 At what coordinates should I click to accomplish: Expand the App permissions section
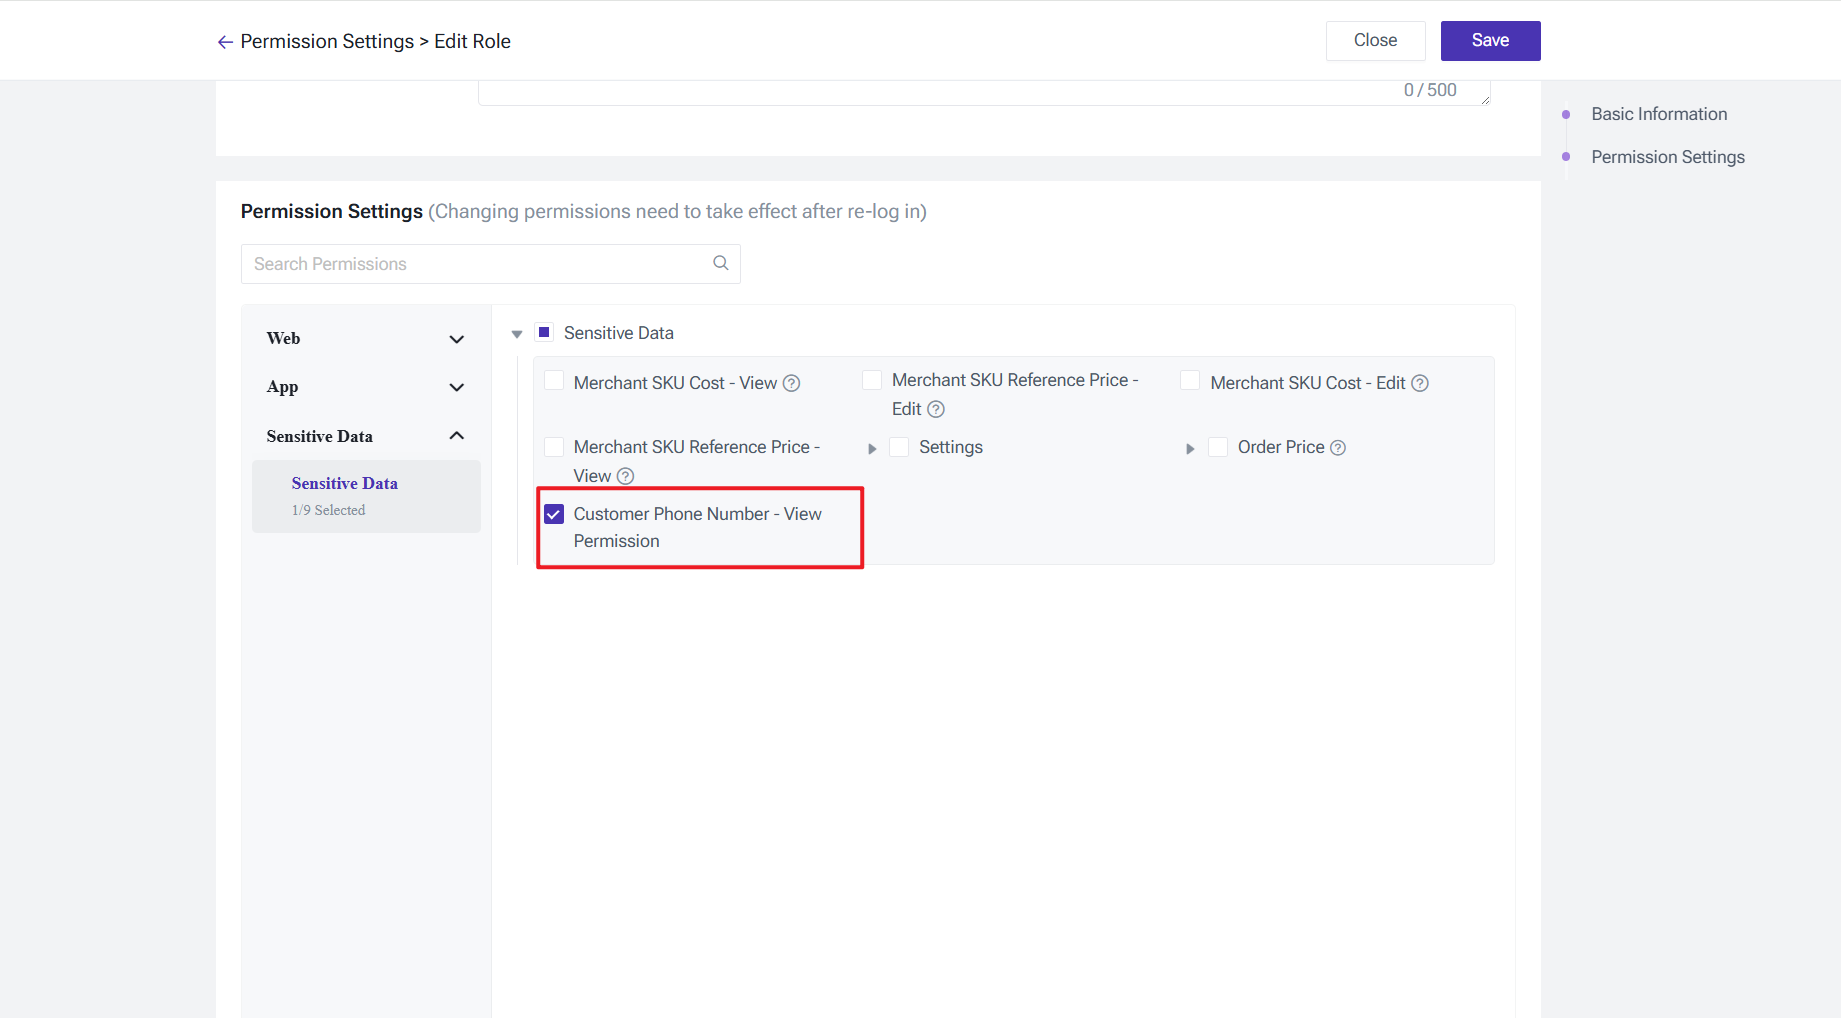(456, 387)
